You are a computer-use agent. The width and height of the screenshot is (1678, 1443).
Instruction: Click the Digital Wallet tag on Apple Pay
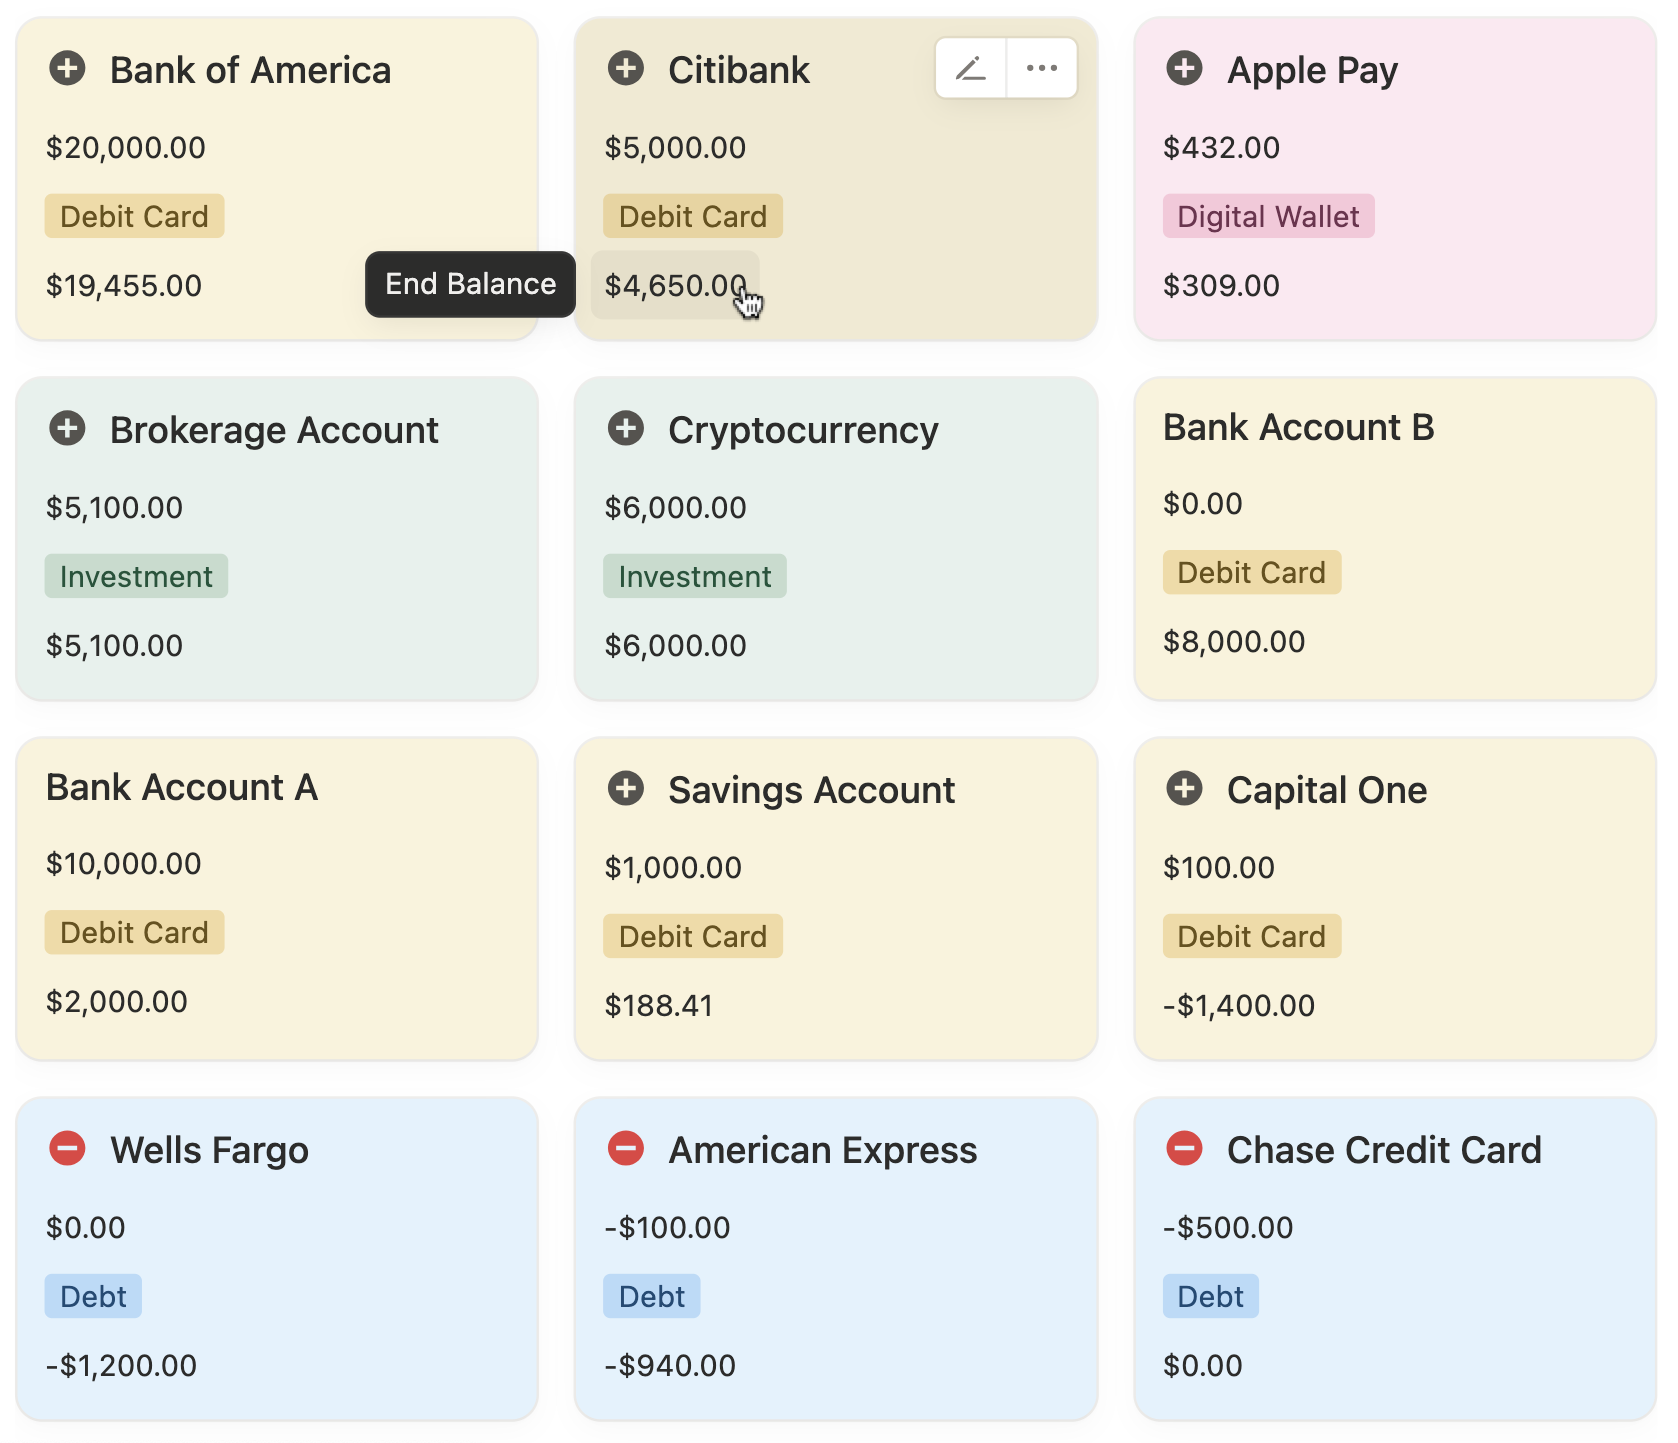[1268, 216]
